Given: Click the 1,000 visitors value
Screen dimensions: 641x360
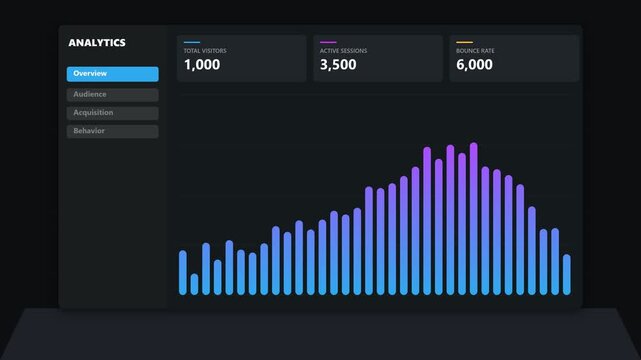Looking at the screenshot, I should click(x=202, y=65).
